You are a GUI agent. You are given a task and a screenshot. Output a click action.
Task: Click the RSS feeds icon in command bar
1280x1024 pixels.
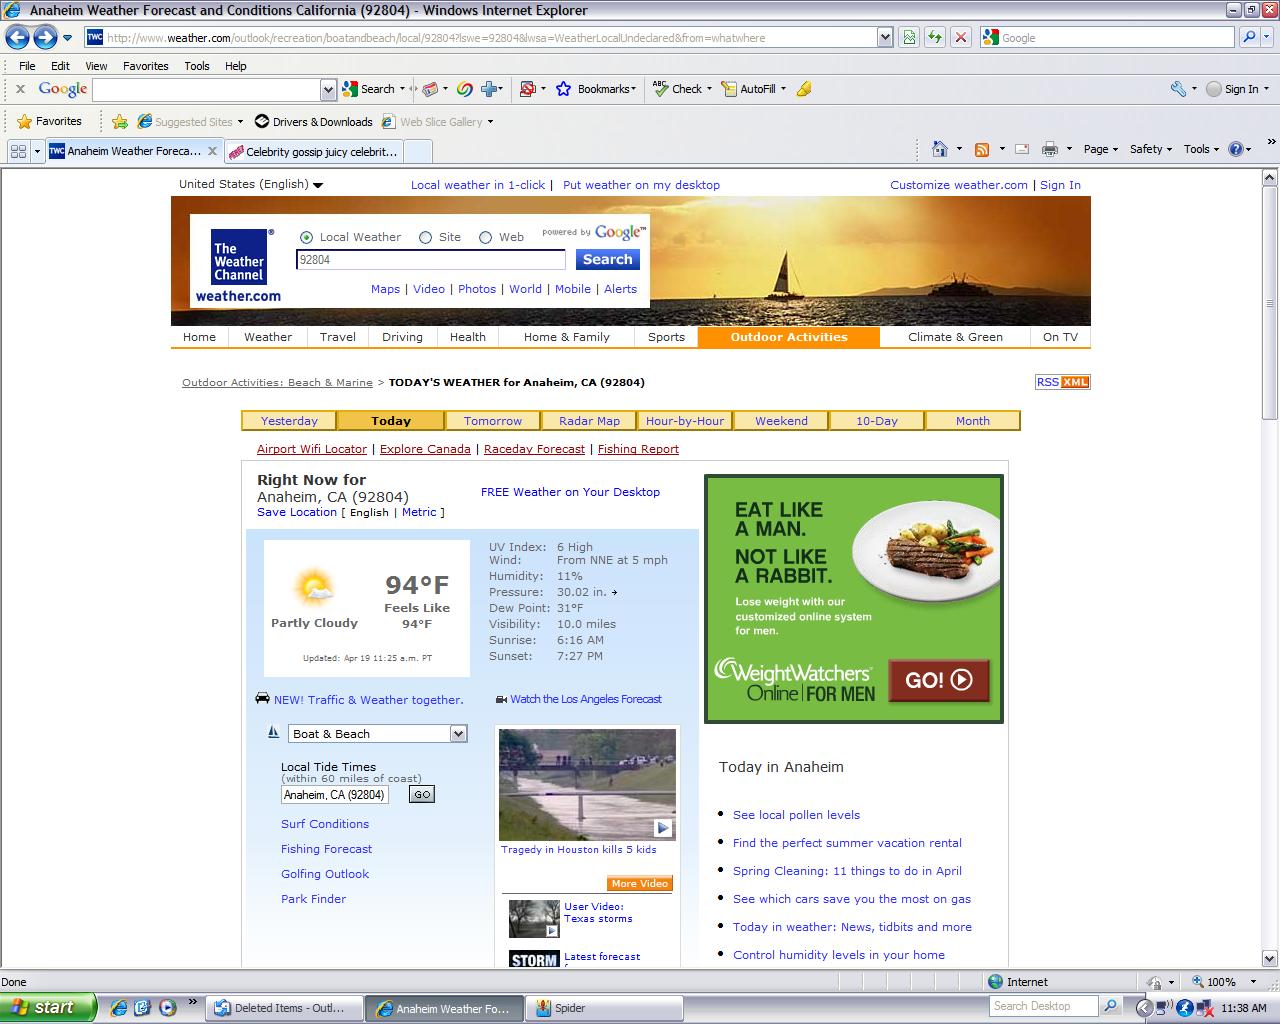(x=982, y=149)
